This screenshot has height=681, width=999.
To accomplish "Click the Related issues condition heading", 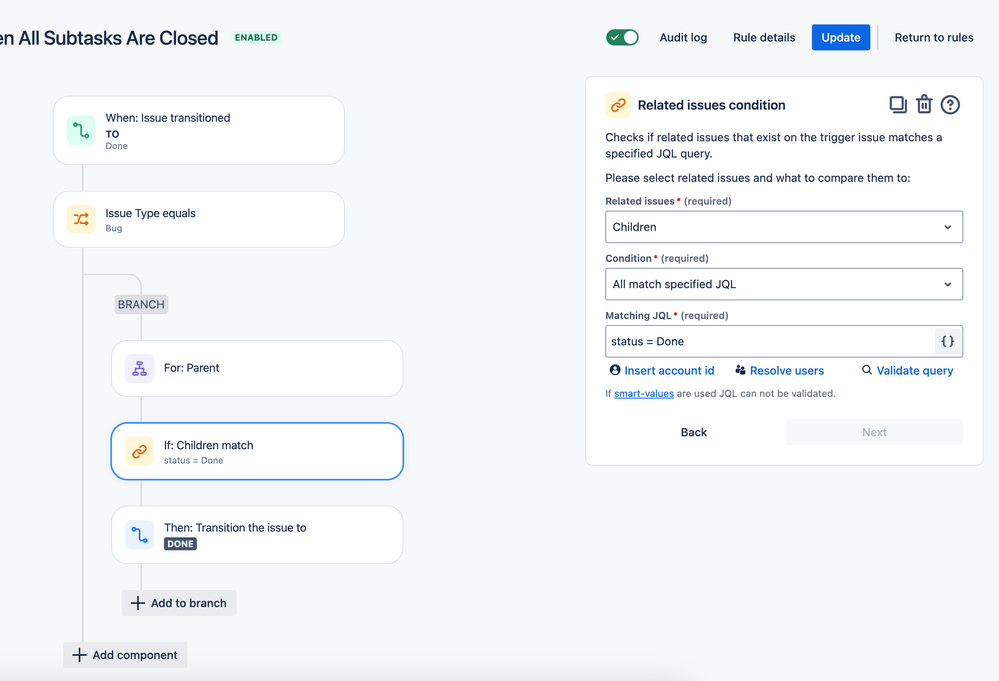I will [x=712, y=105].
